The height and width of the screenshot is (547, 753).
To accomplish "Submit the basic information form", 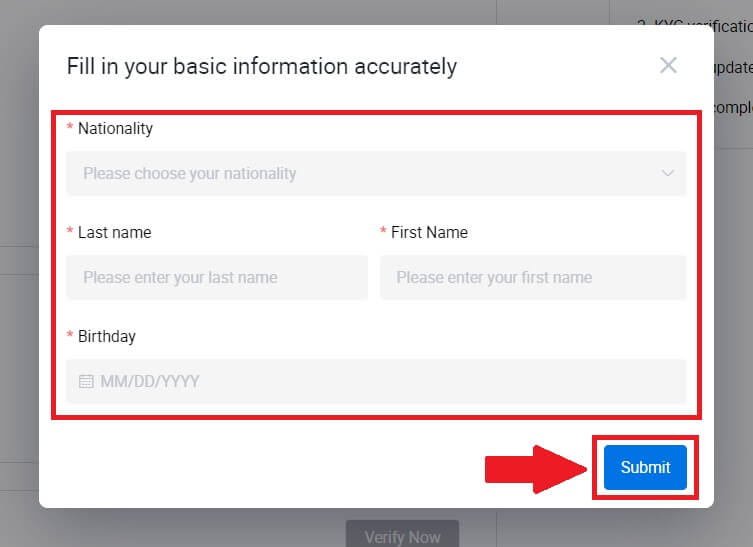I will (x=645, y=467).
